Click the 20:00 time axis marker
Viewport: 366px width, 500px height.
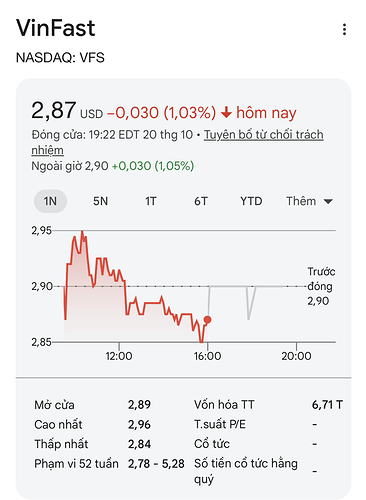[x=296, y=356]
